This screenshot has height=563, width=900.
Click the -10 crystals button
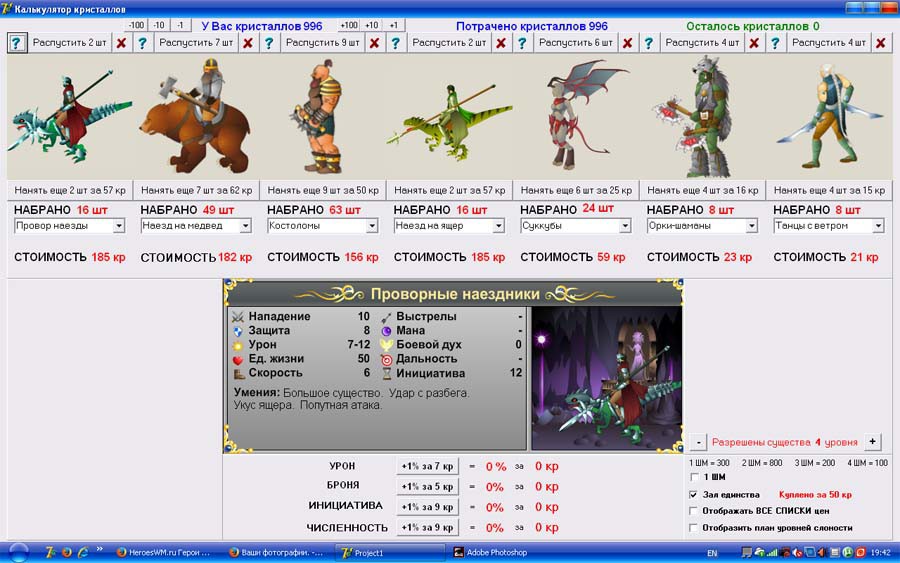pos(159,25)
